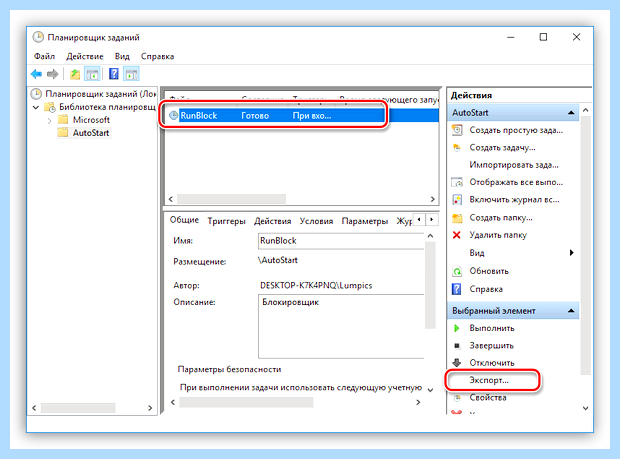620x459 pixels.
Task: Click the blue Справка help icon
Action: click(457, 289)
